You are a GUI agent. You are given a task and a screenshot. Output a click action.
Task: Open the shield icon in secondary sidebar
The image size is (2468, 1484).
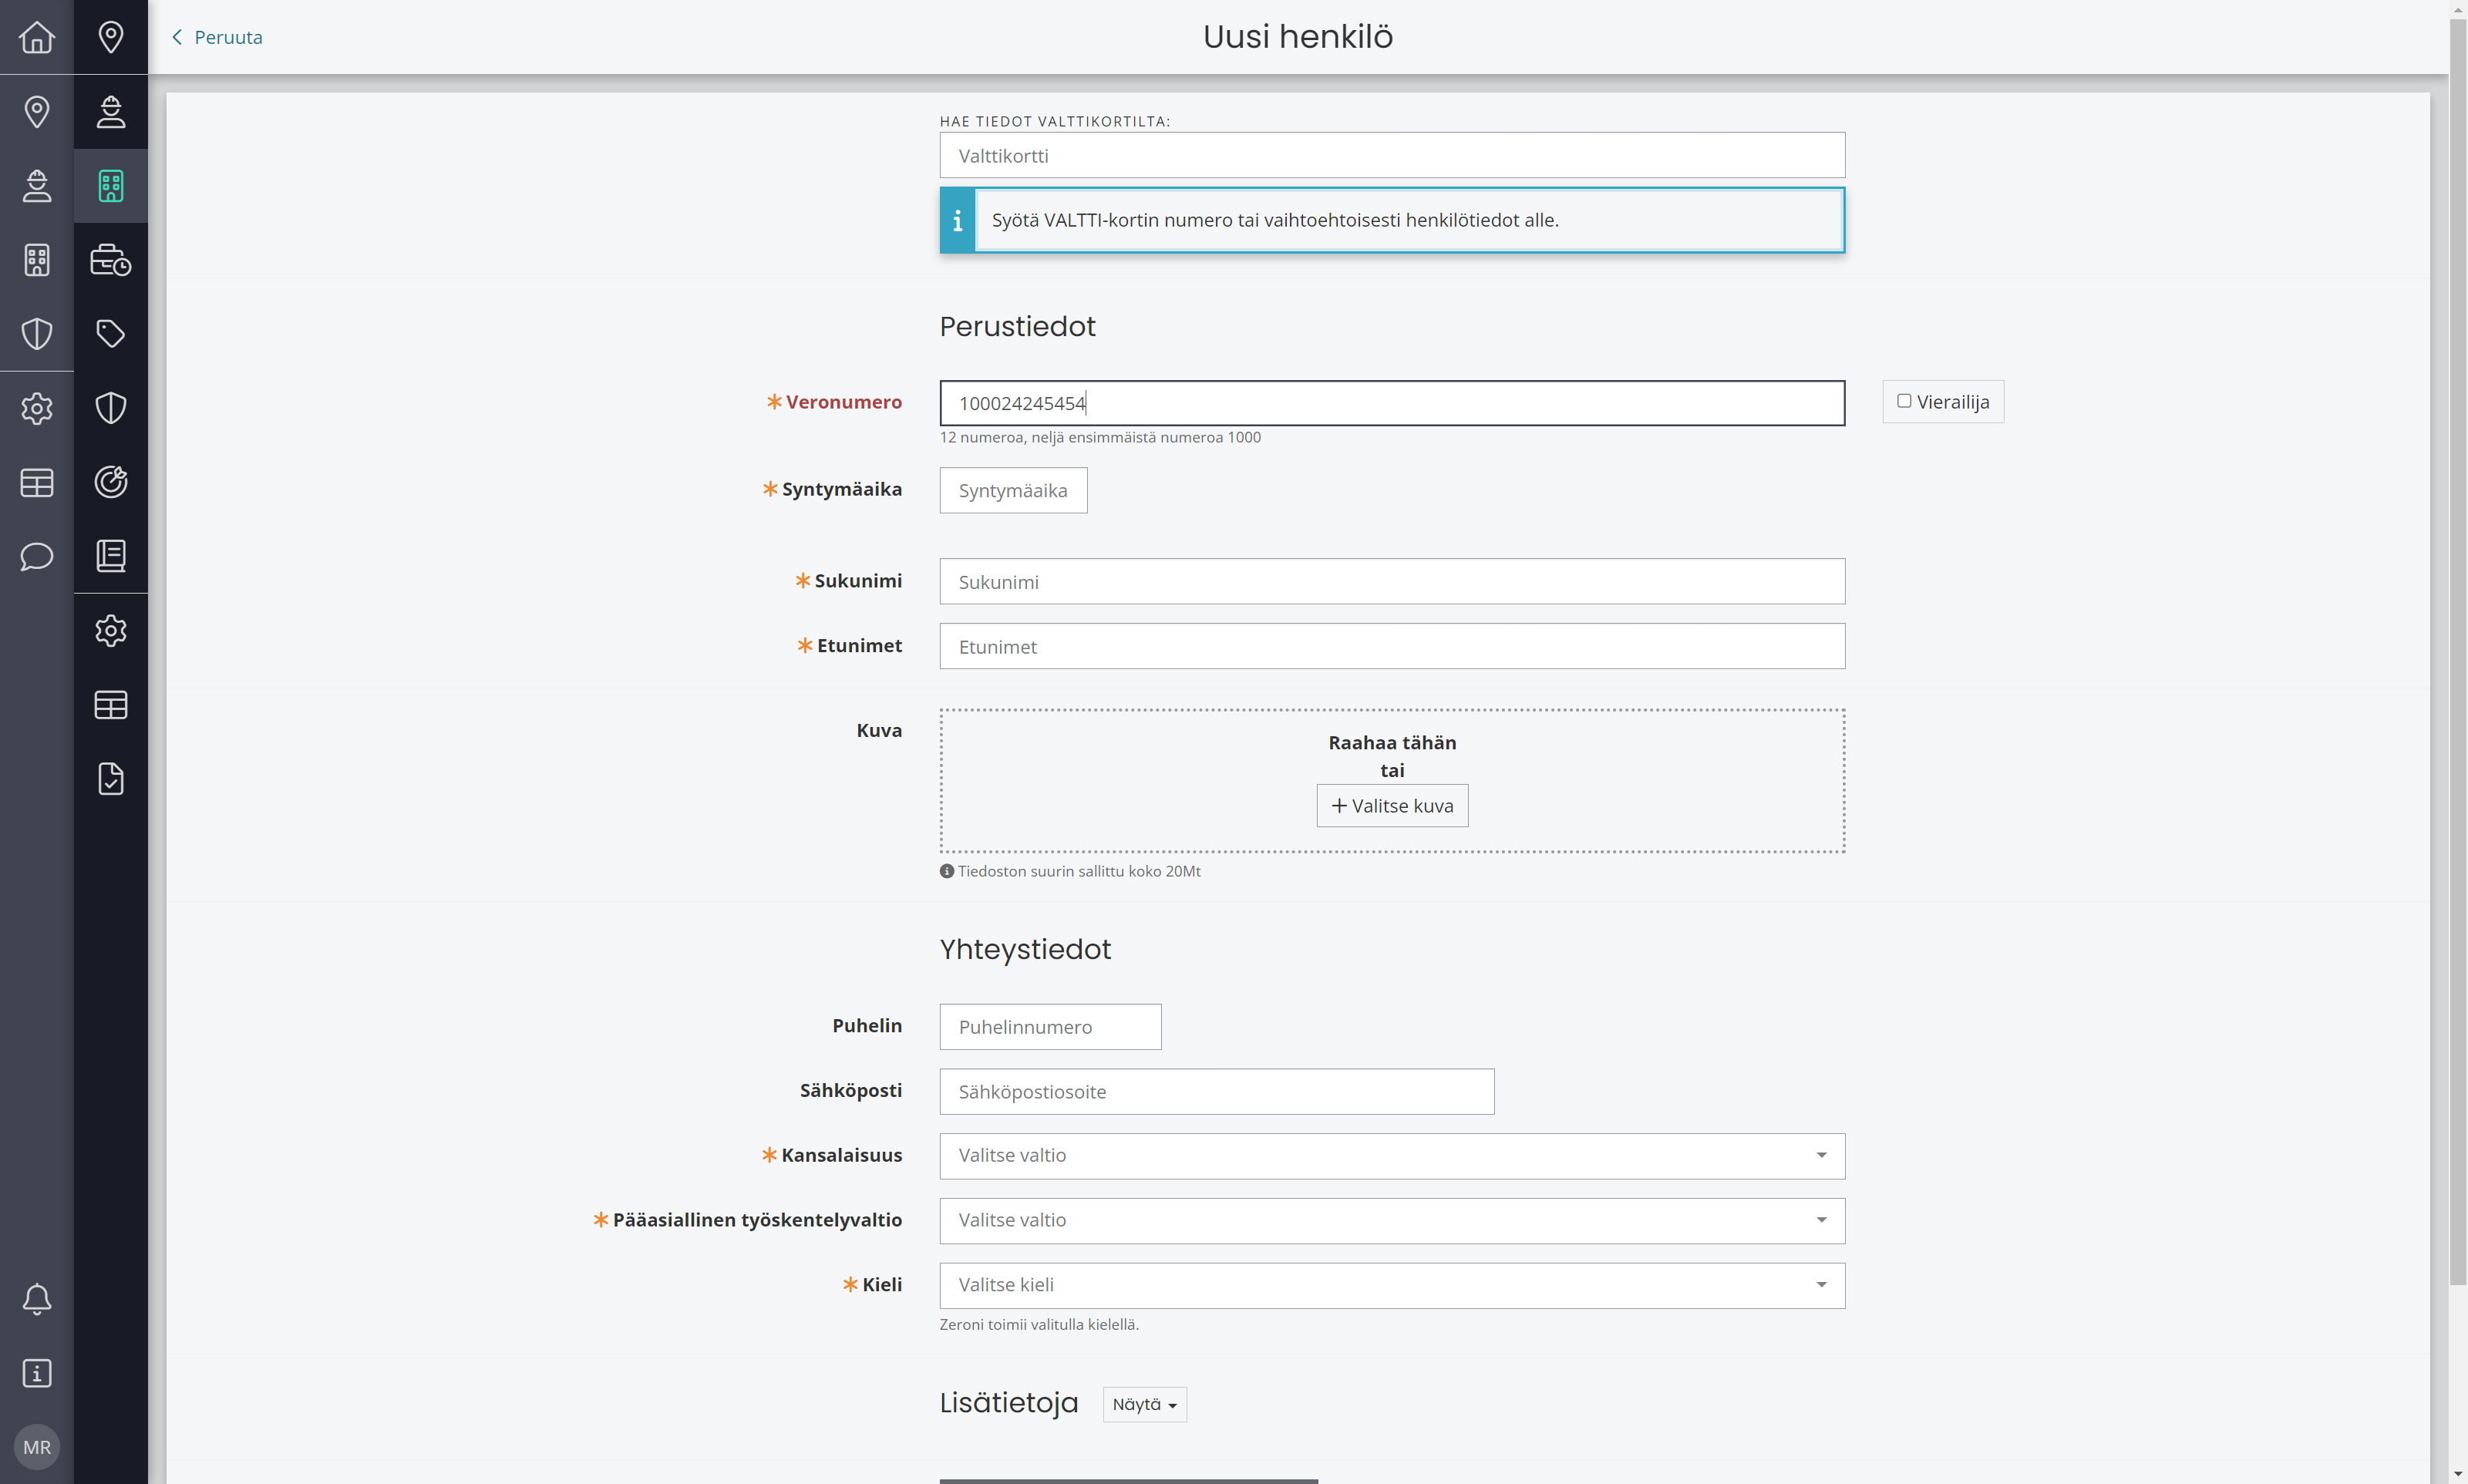pyautogui.click(x=111, y=408)
